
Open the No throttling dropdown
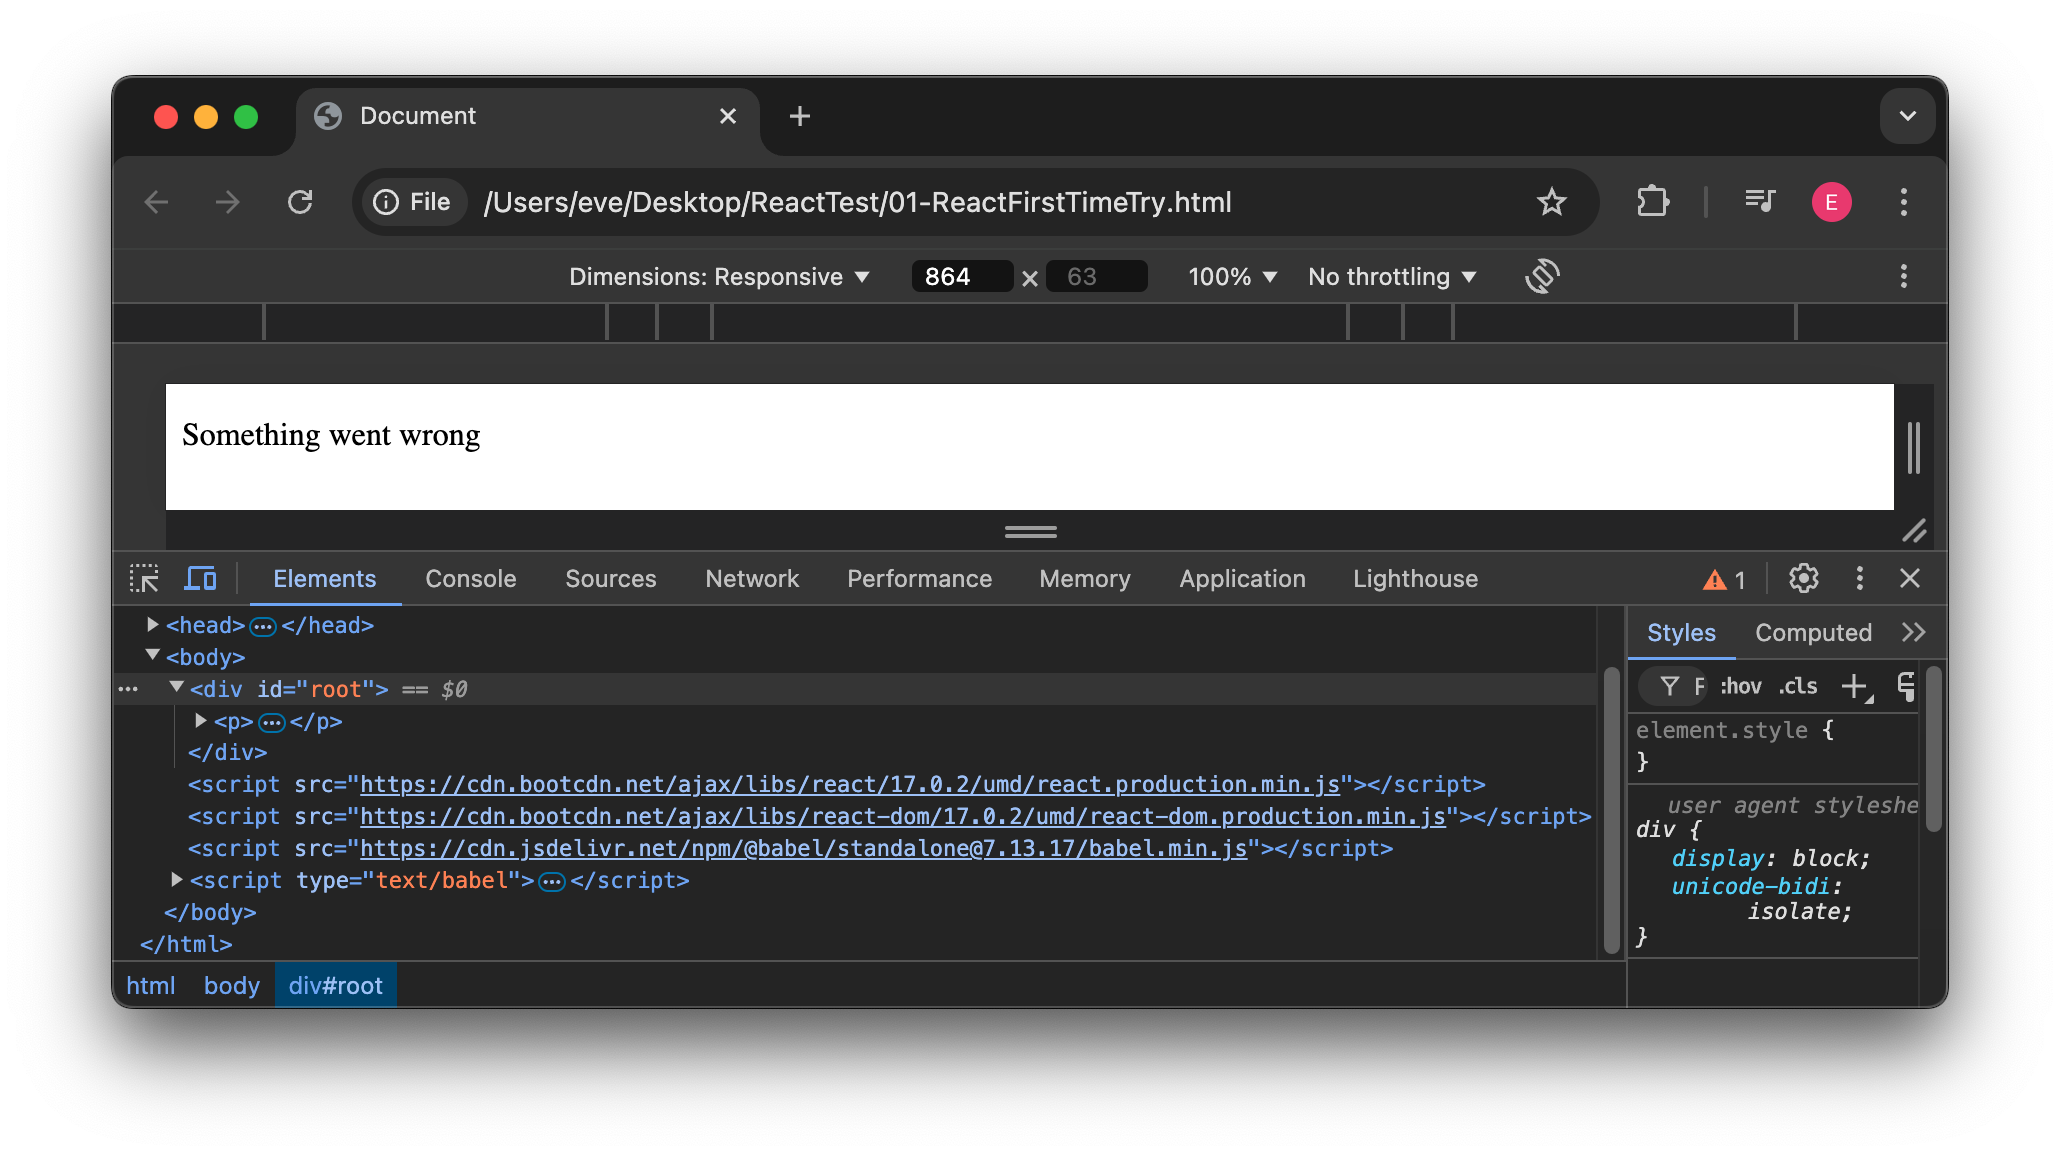pyautogui.click(x=1391, y=277)
